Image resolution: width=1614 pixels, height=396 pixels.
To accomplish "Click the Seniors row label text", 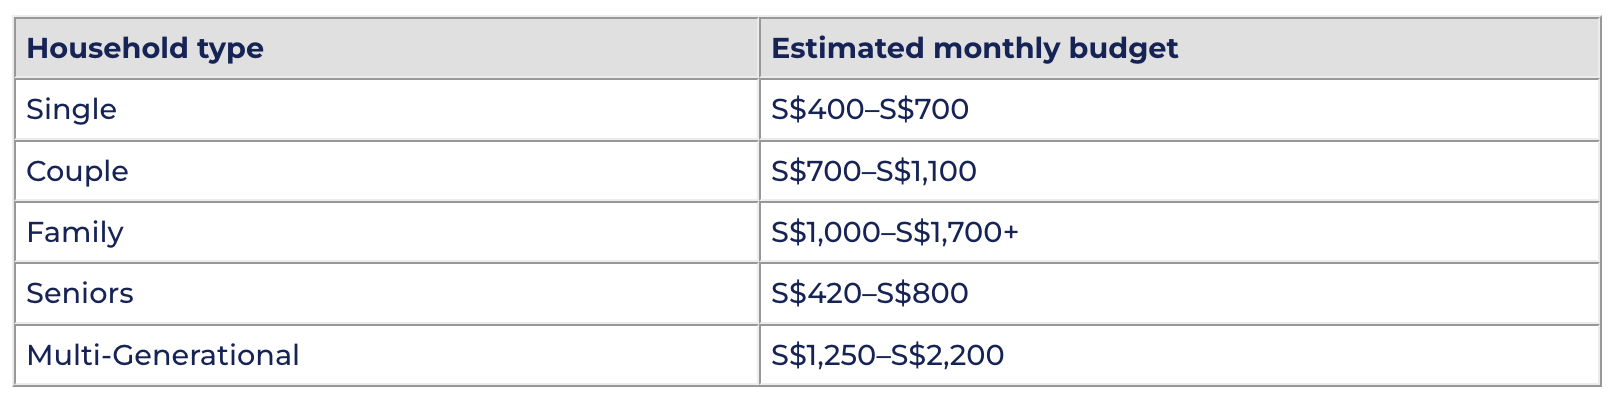I will (x=80, y=294).
